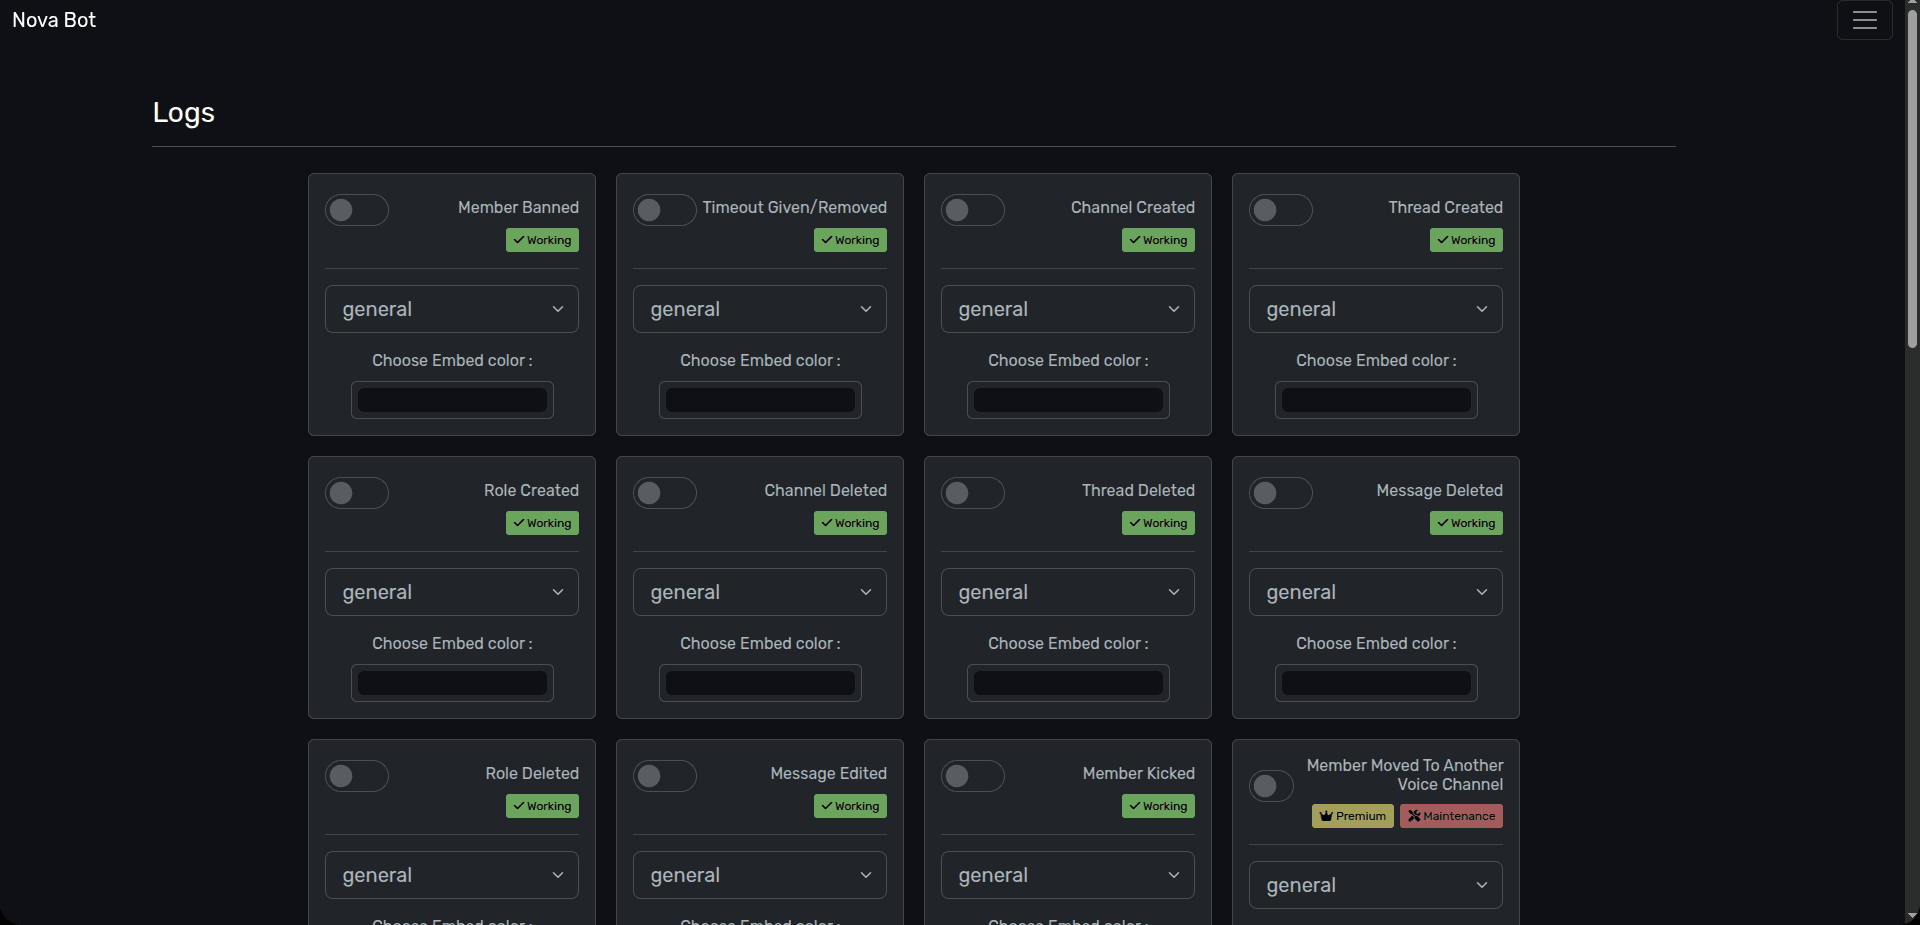Click Working badge under Member Kicked

[1158, 806]
